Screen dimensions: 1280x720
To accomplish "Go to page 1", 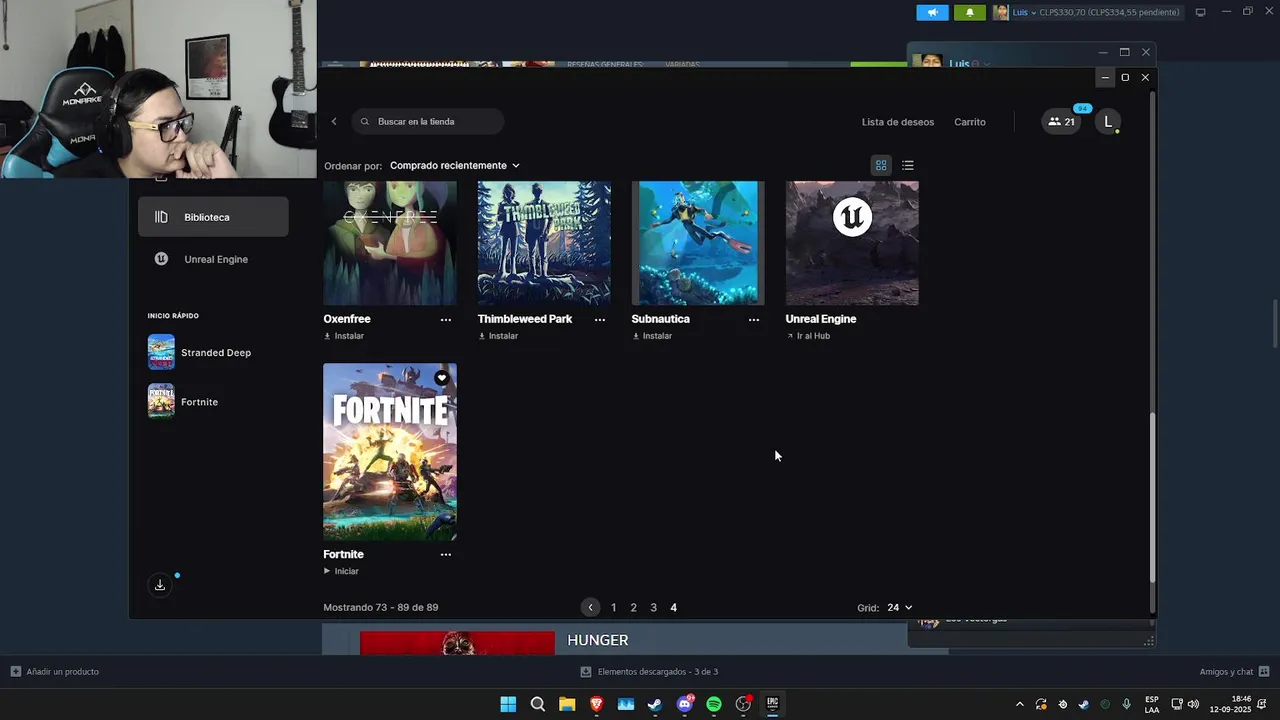I will (613, 607).
